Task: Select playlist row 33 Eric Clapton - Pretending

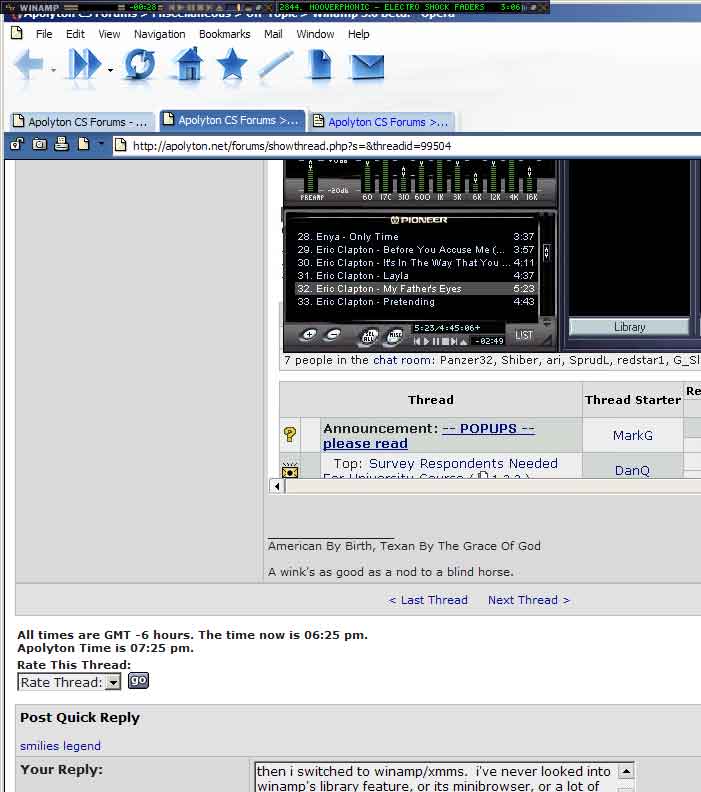Action: tap(415, 302)
